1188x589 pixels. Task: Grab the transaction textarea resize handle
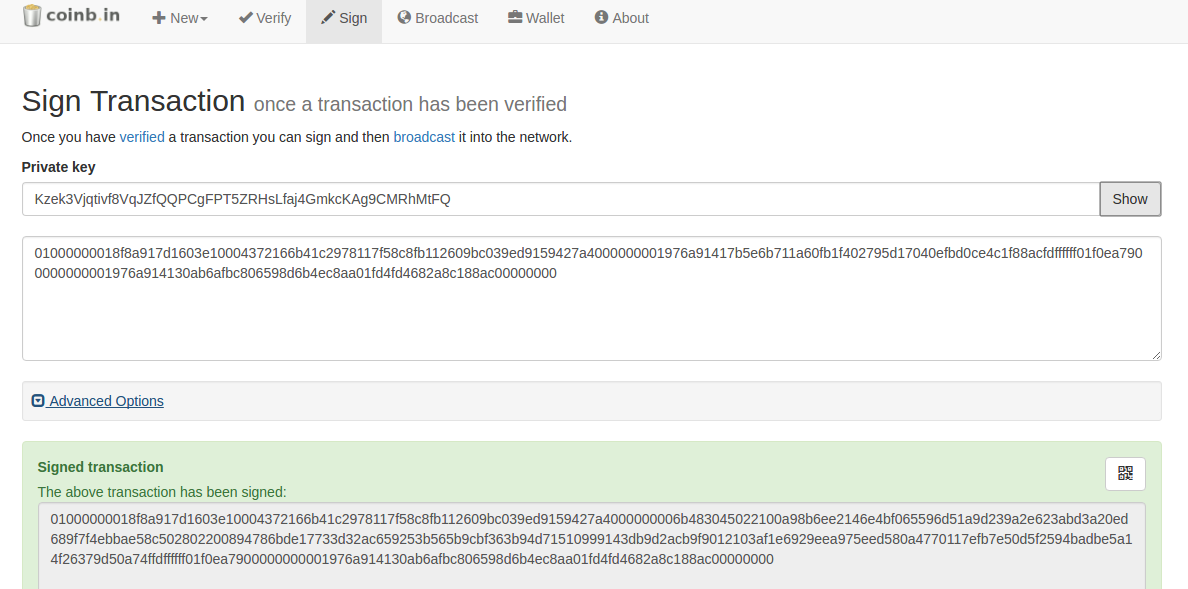click(x=1156, y=355)
